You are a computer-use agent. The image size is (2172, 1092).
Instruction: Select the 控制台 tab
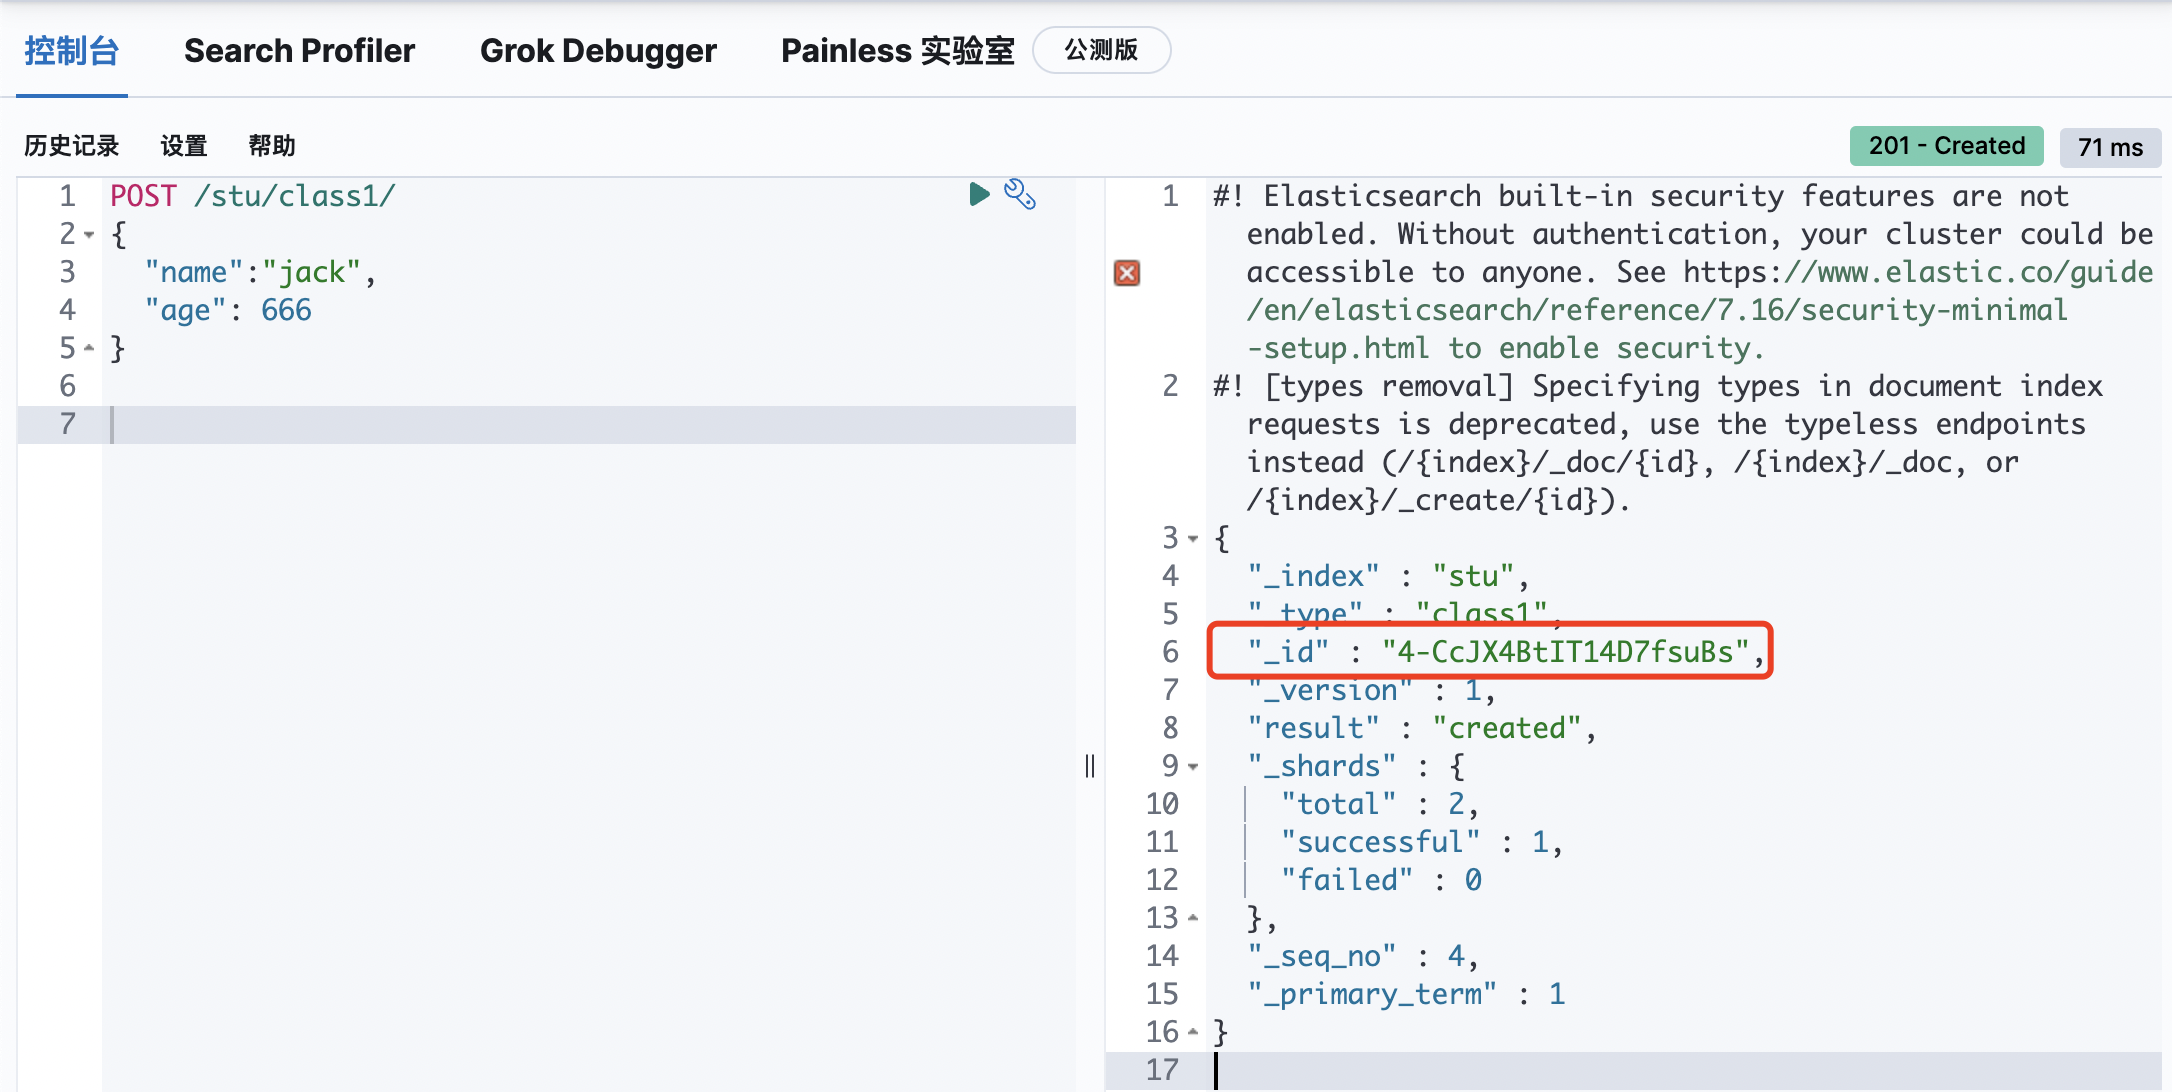pos(72,51)
